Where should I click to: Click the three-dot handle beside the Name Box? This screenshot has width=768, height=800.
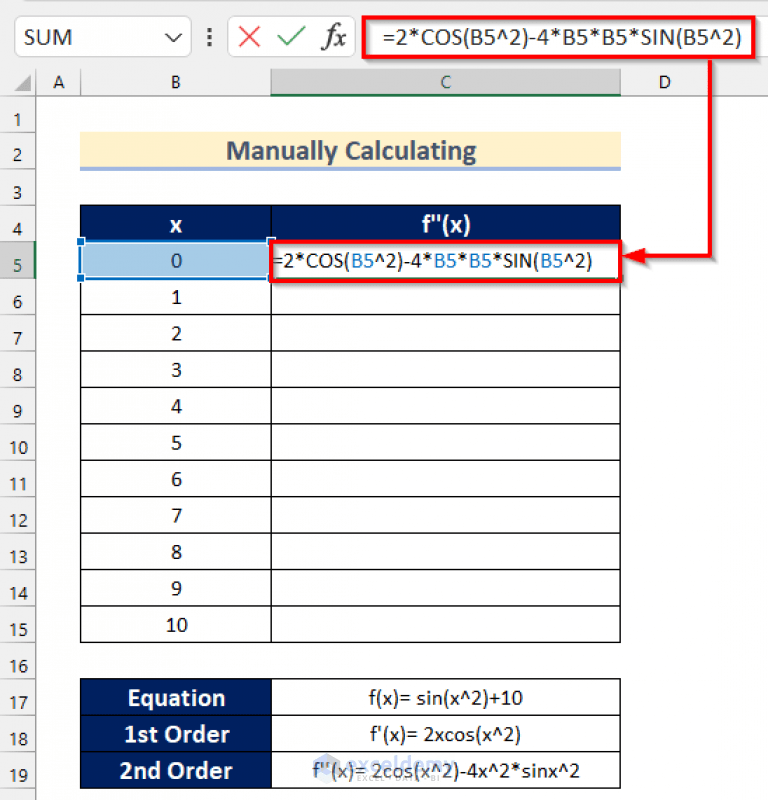[209, 37]
